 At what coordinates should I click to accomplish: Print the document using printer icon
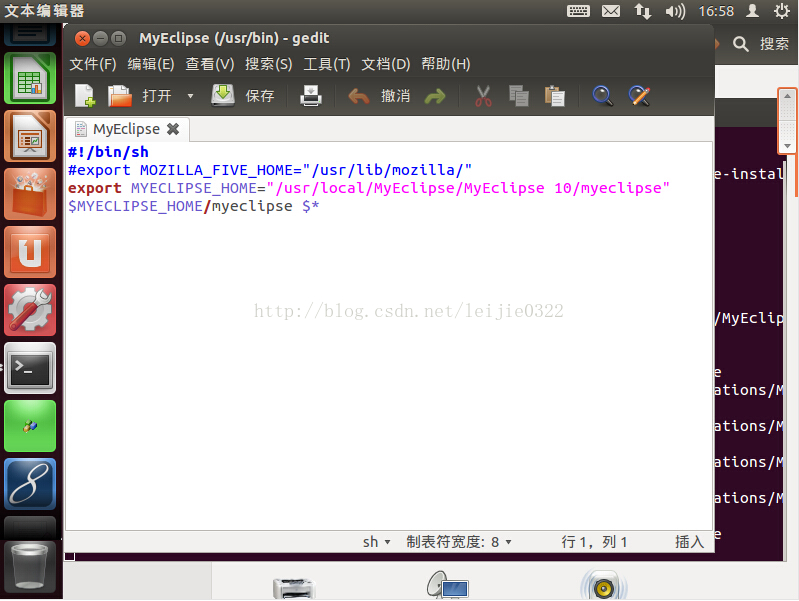point(311,95)
